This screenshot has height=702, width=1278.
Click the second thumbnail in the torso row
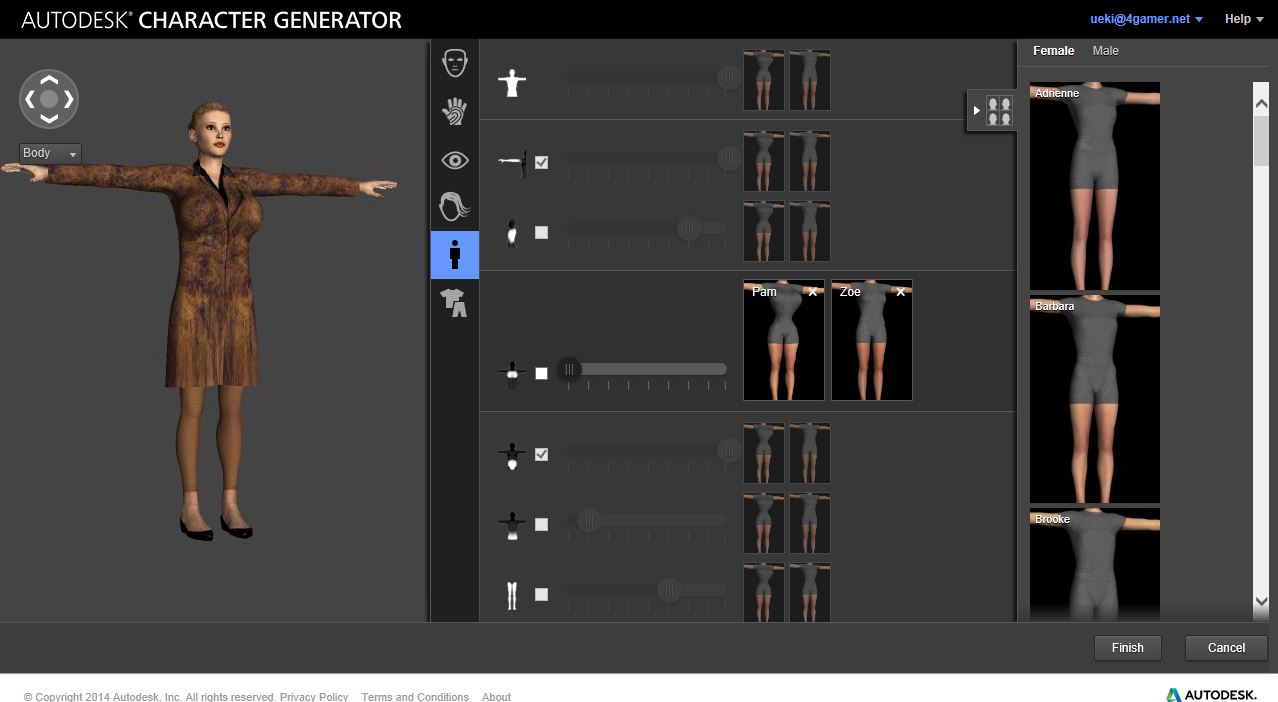(810, 231)
